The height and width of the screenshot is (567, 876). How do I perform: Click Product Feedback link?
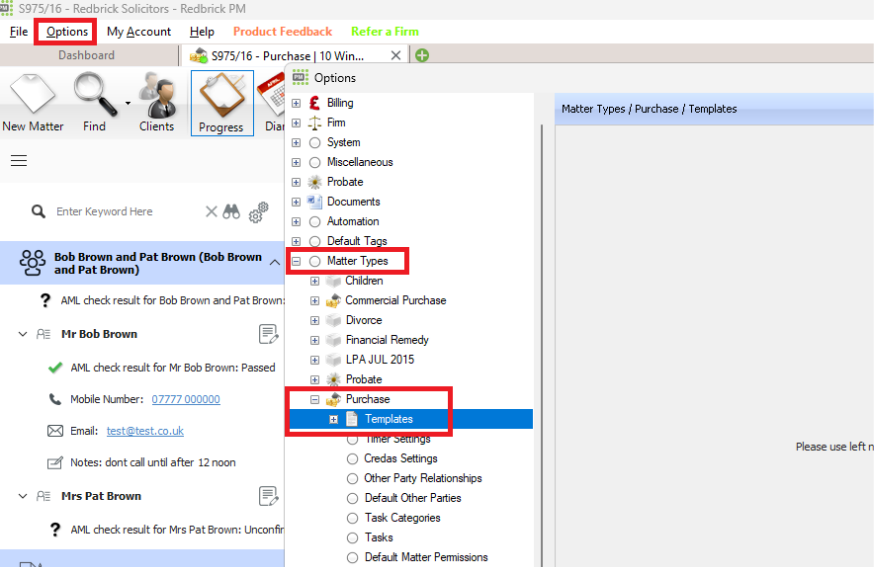283,32
